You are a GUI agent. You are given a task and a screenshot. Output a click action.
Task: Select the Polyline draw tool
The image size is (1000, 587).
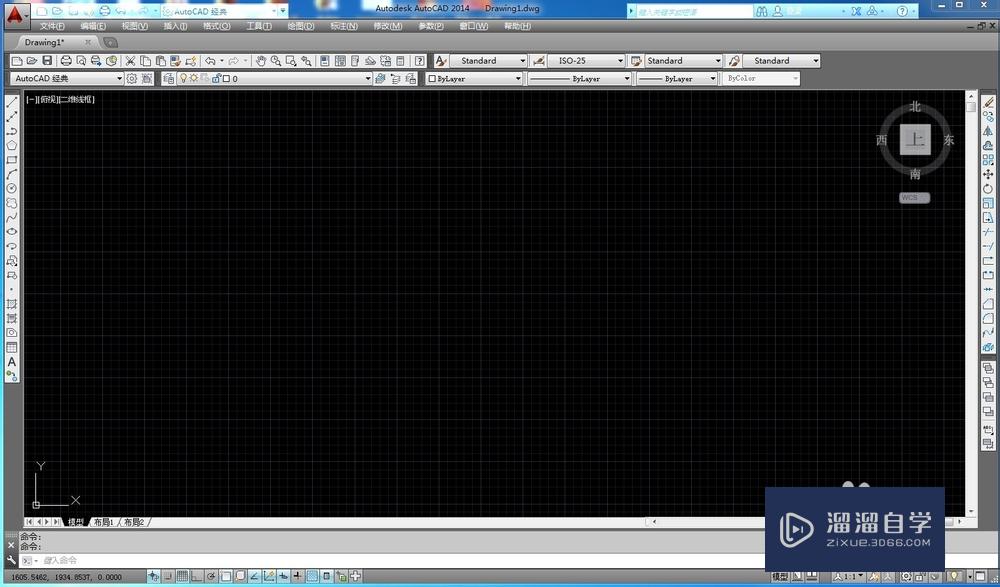(11, 131)
